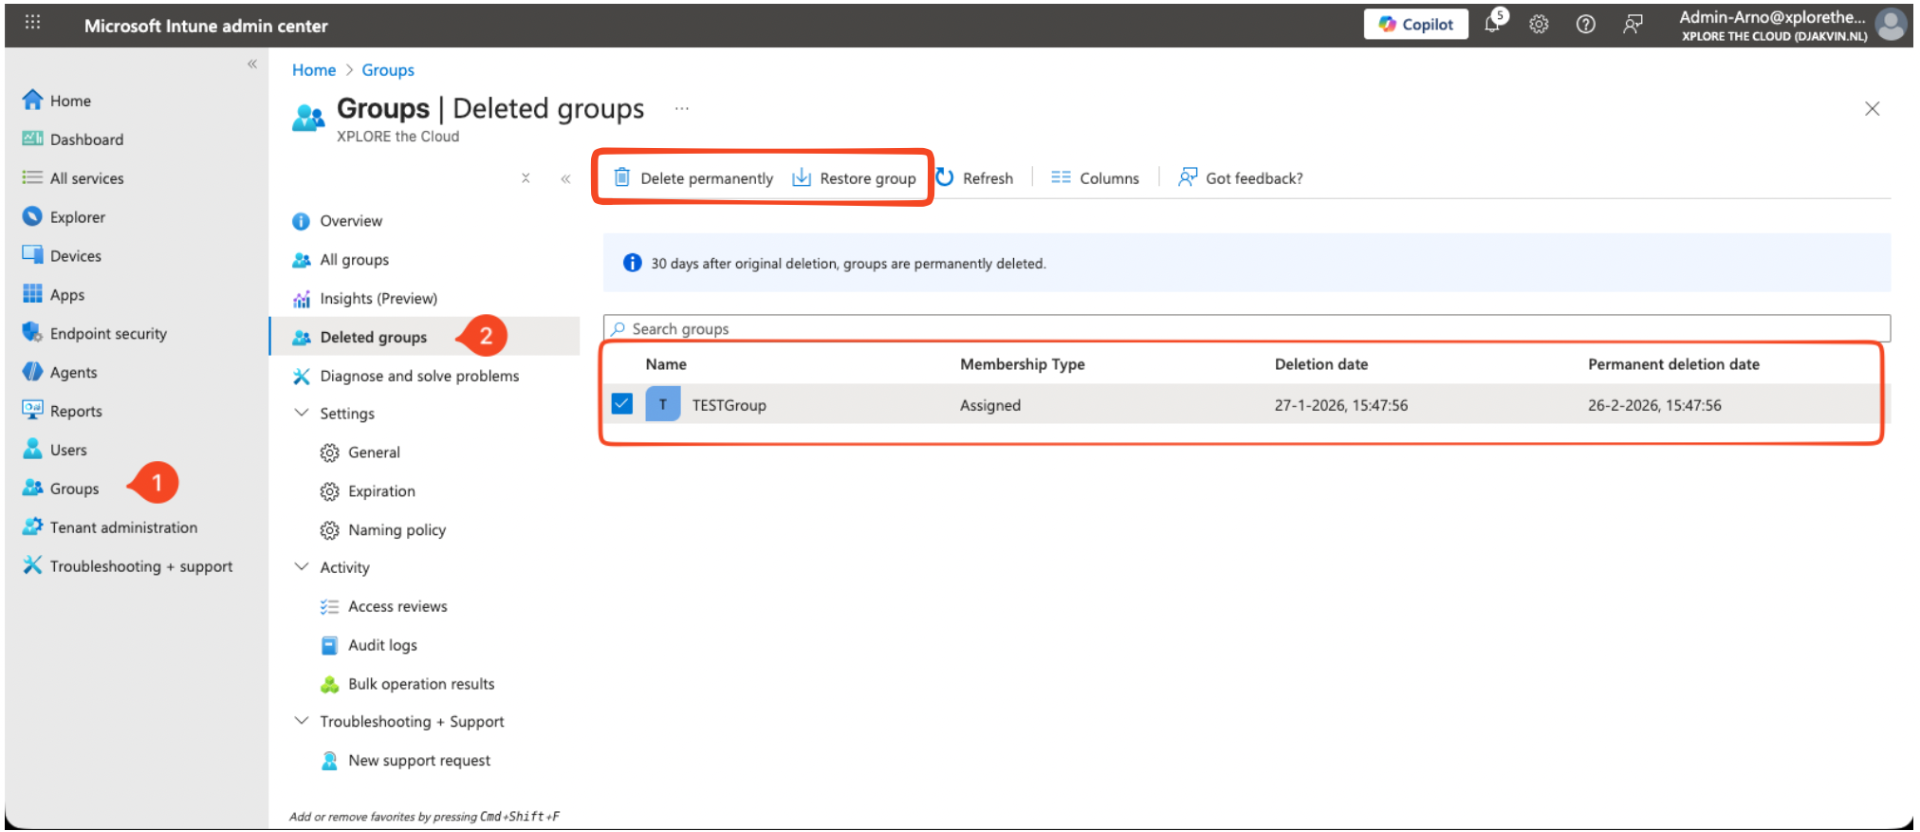This screenshot has width=1920, height=832.
Task: Click the Refresh toolbar icon
Action: pos(945,177)
